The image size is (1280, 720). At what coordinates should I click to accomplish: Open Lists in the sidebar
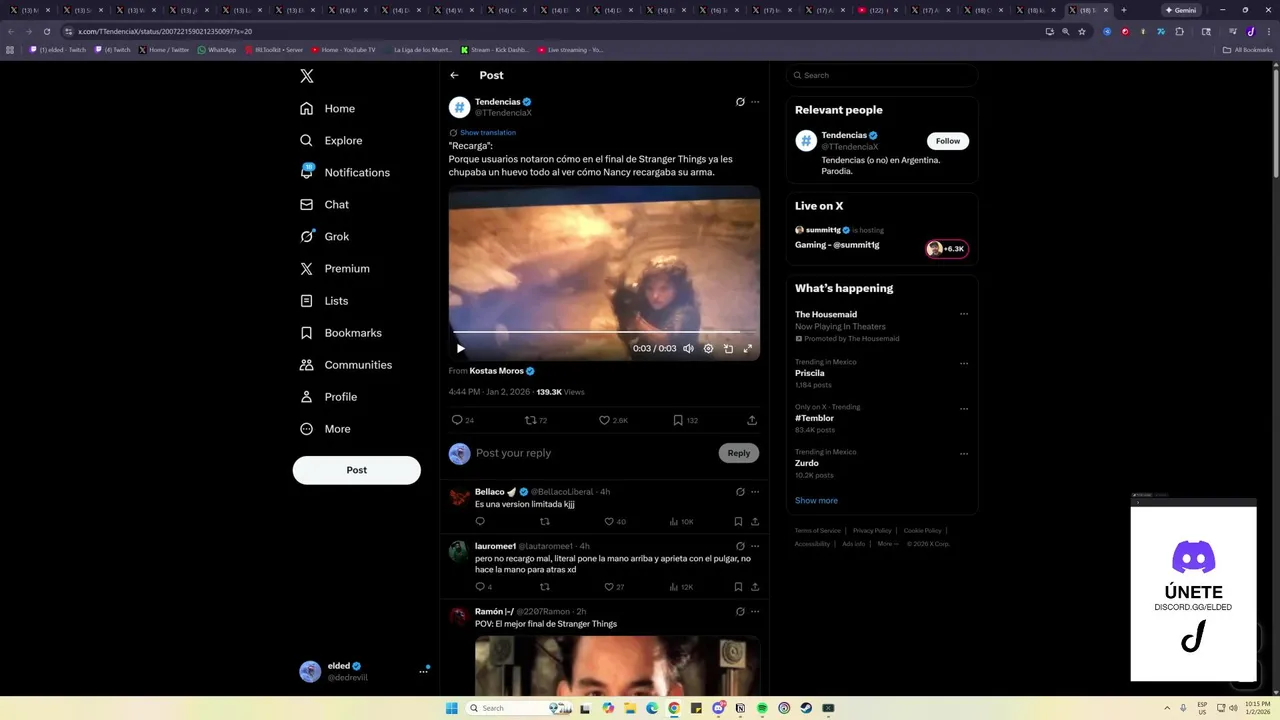(x=324, y=300)
